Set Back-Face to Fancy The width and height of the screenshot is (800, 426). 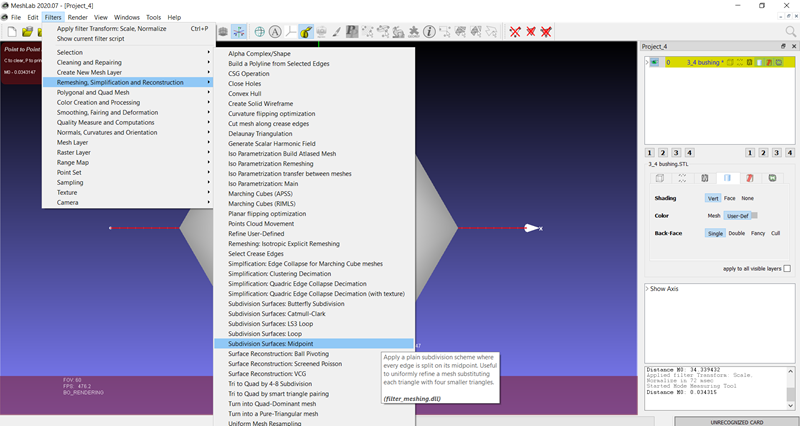click(758, 233)
